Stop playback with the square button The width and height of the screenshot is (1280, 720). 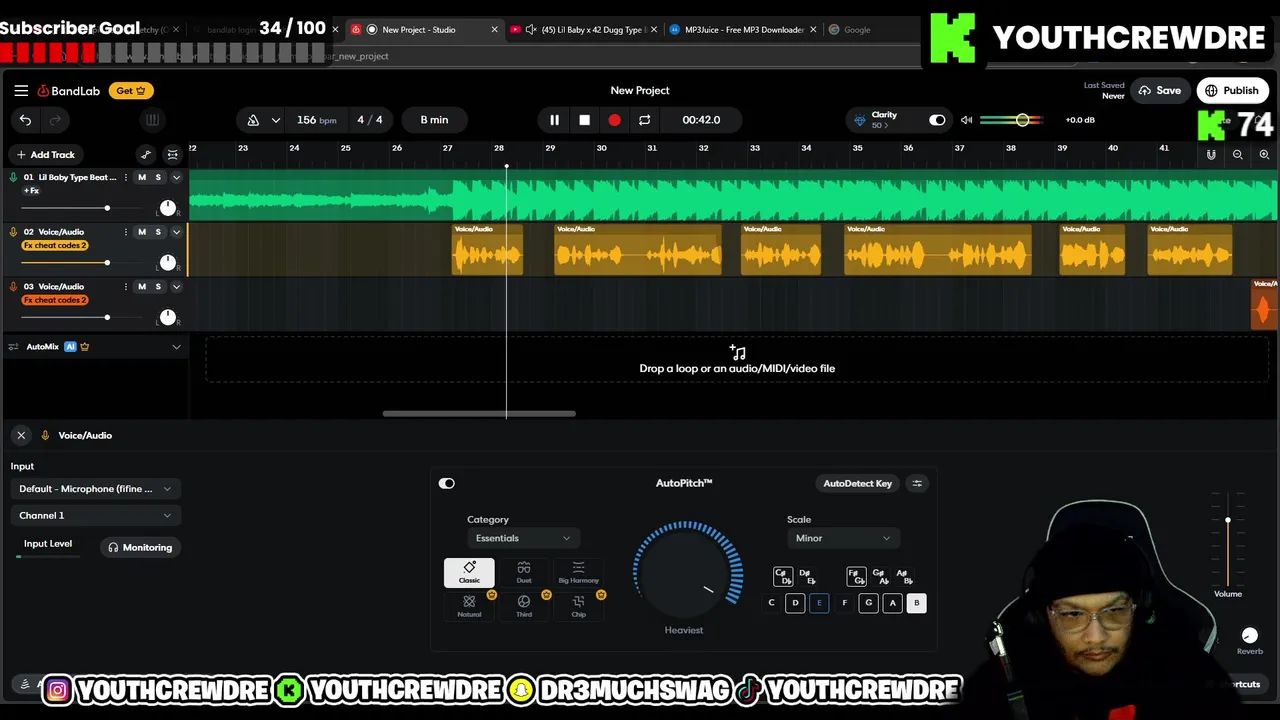584,120
